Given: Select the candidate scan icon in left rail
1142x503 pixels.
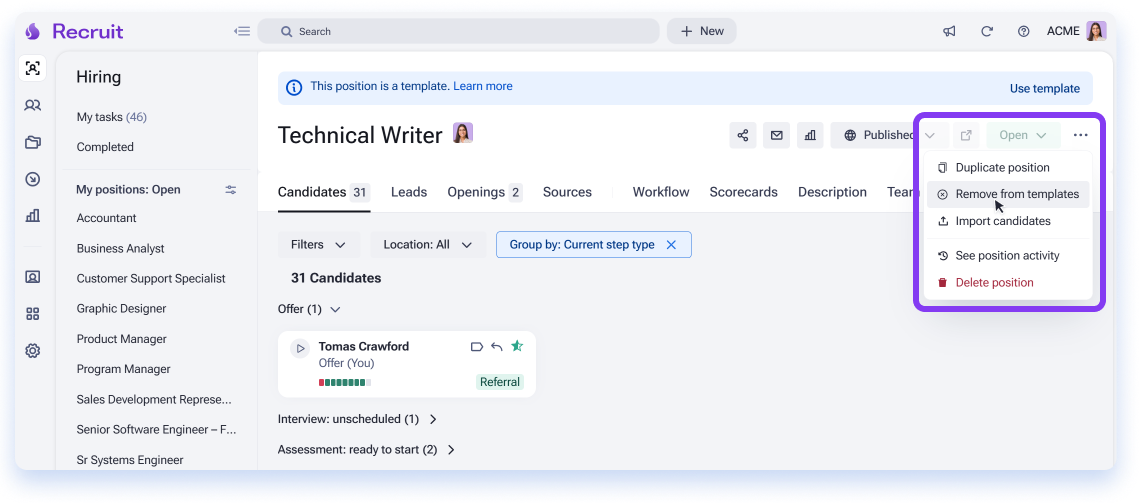Looking at the screenshot, I should click(x=32, y=68).
